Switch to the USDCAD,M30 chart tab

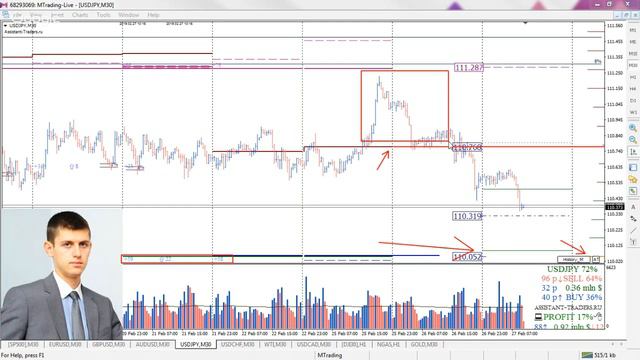tap(313, 344)
